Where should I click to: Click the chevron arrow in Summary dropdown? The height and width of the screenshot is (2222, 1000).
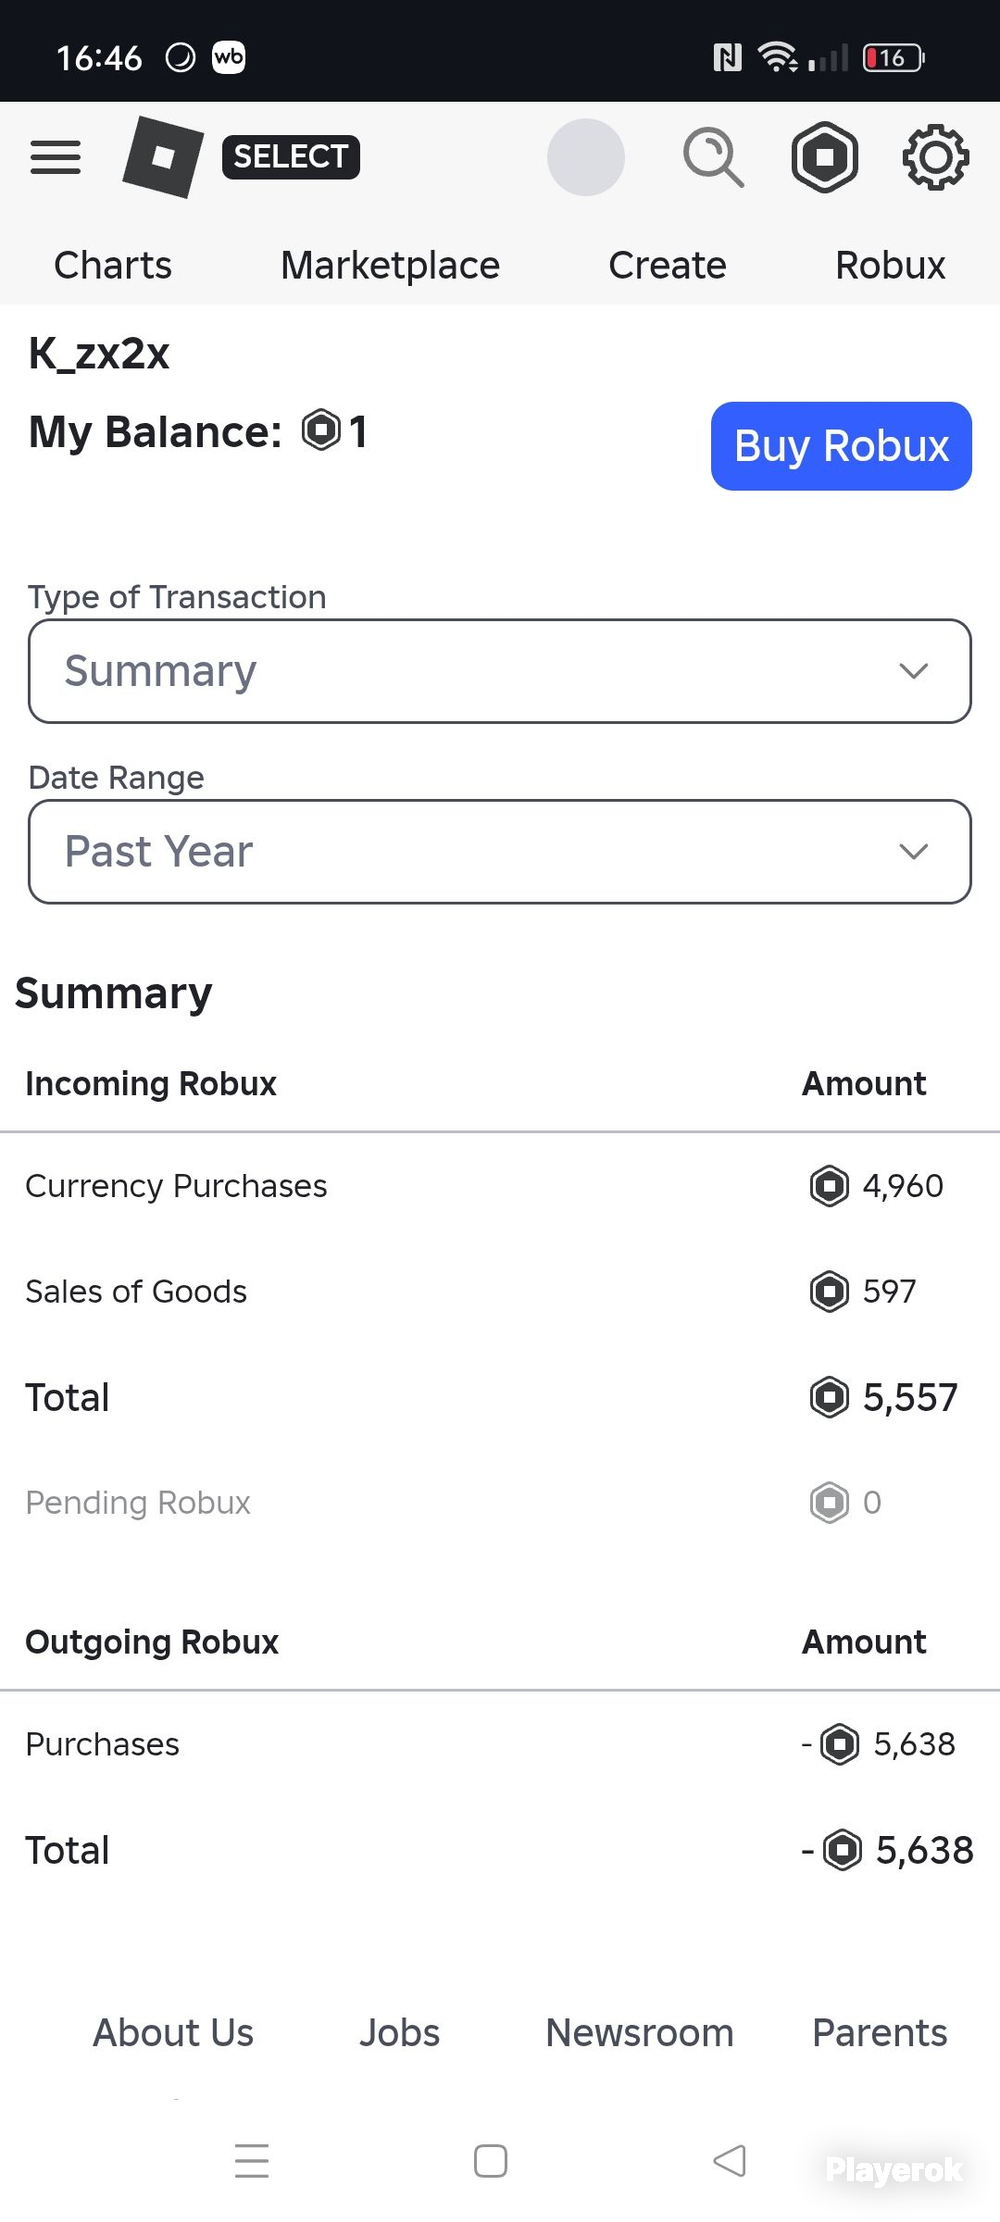914,671
